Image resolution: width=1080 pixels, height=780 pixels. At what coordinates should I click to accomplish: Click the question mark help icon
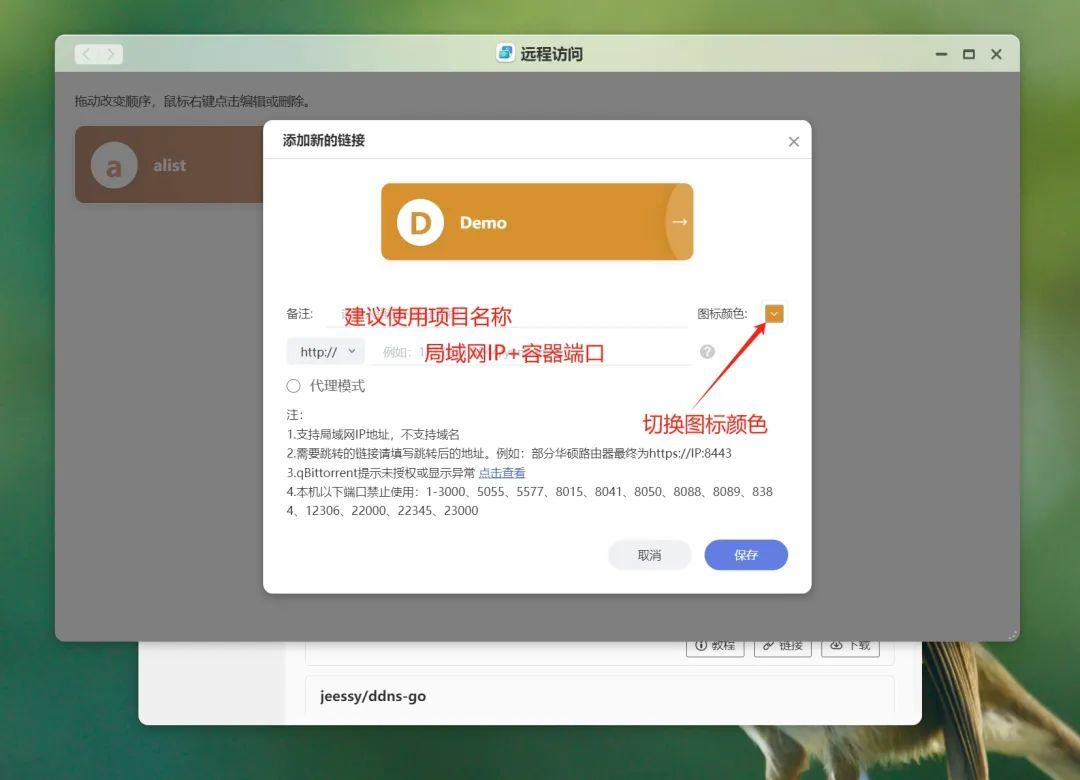(x=707, y=351)
